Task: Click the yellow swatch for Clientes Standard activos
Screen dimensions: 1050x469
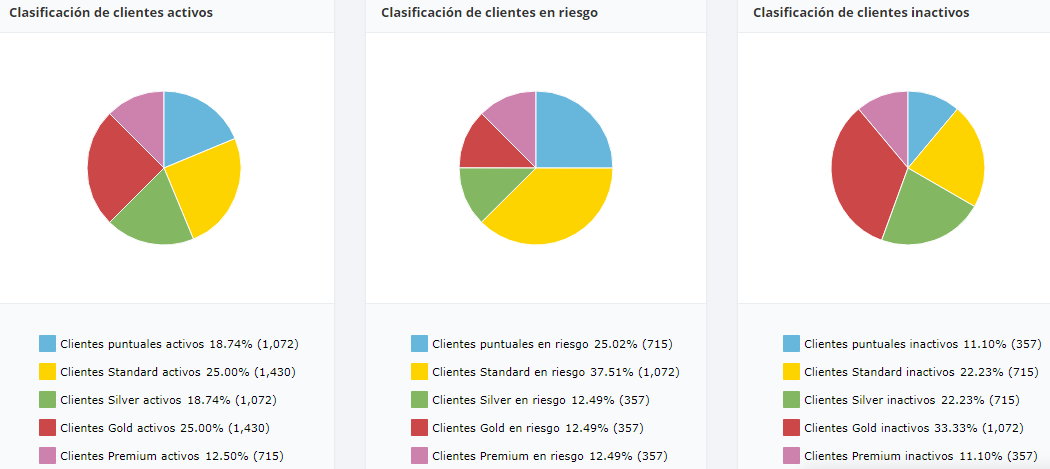Action: (x=47, y=372)
